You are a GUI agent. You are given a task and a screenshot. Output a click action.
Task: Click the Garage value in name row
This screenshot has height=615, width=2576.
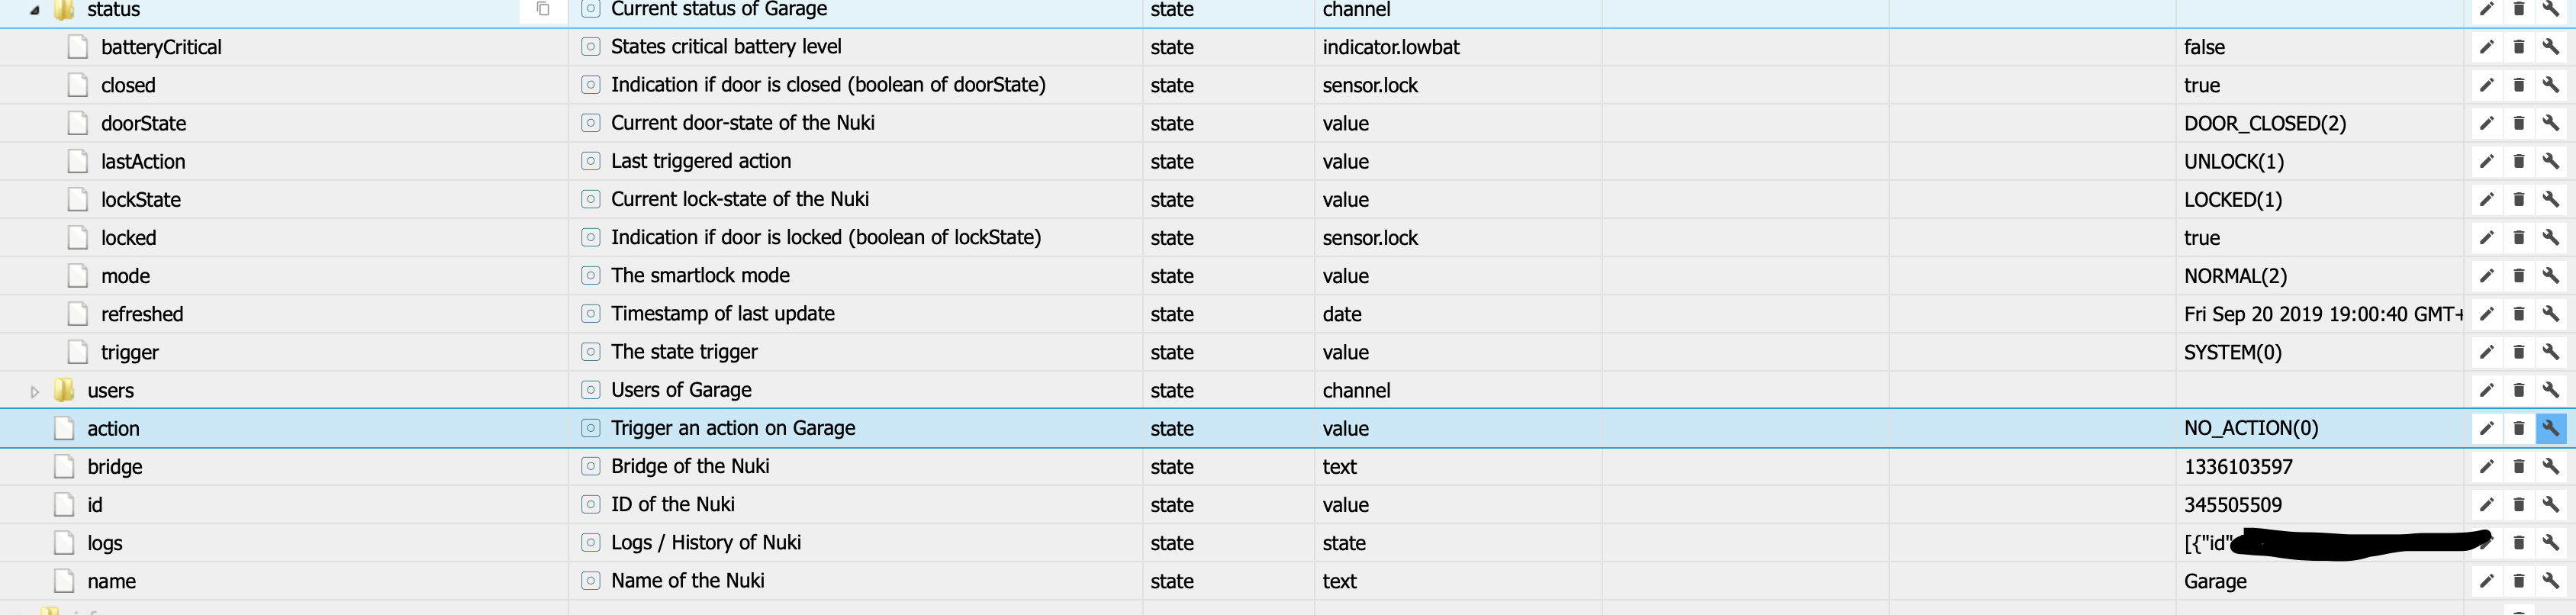point(2215,581)
